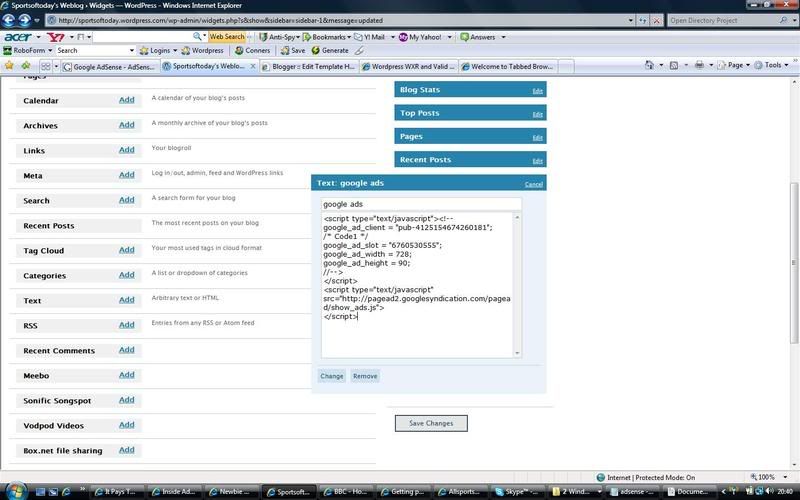The height and width of the screenshot is (500, 800).
Task: Click the Refresh page icon
Action: click(643, 20)
